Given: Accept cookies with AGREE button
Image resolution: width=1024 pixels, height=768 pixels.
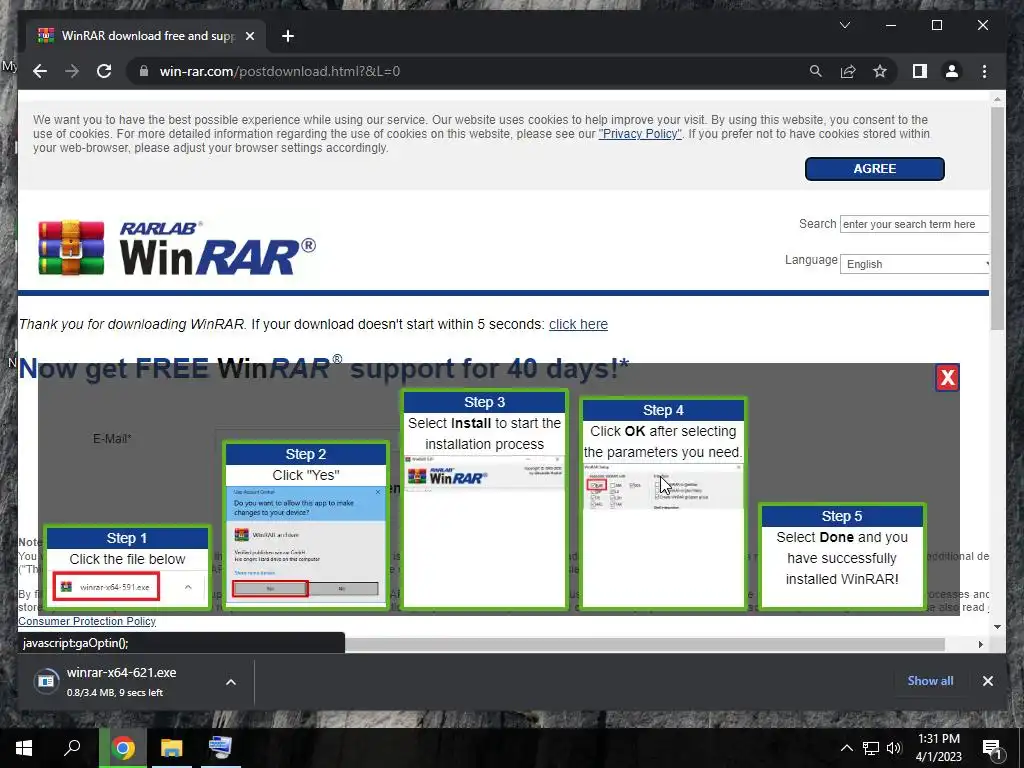Looking at the screenshot, I should (874, 168).
